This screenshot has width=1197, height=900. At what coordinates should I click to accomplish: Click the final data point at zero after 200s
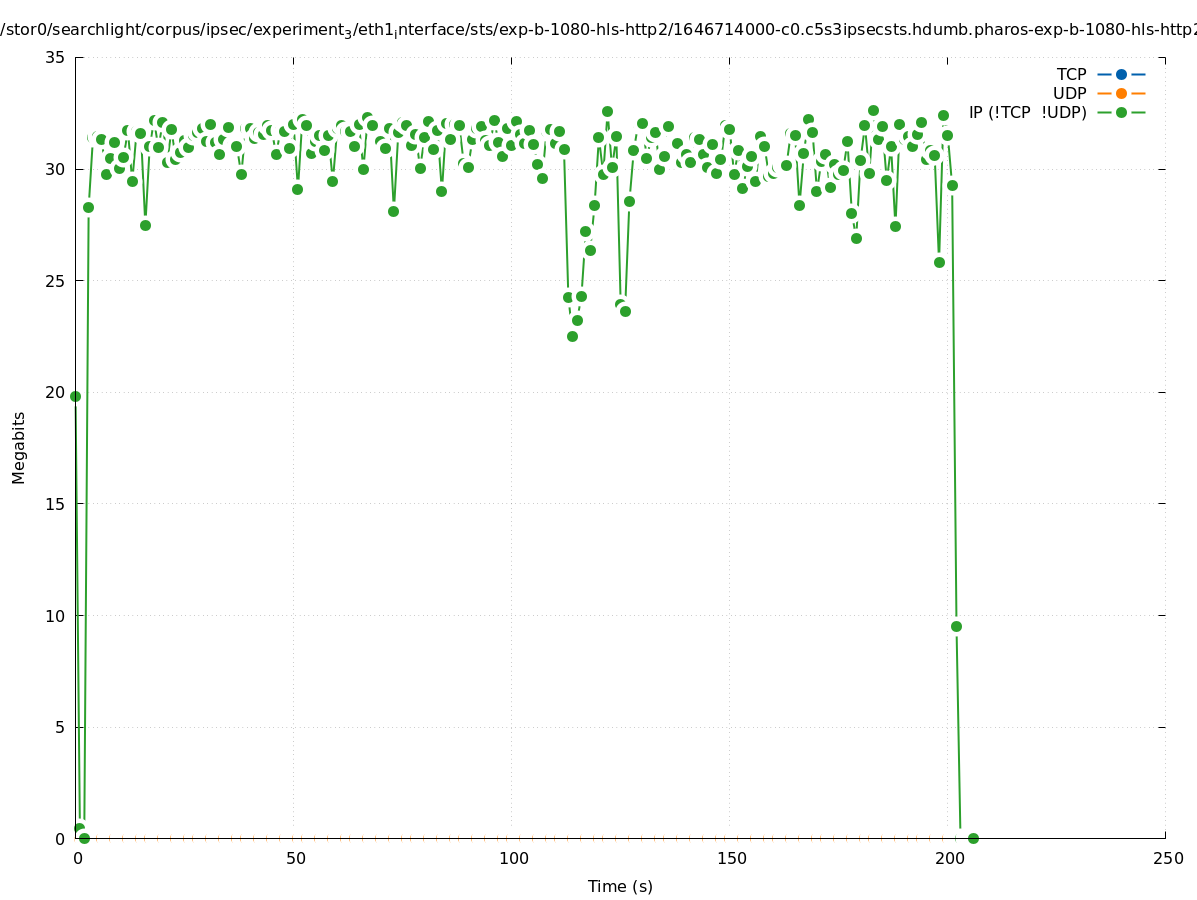click(973, 838)
